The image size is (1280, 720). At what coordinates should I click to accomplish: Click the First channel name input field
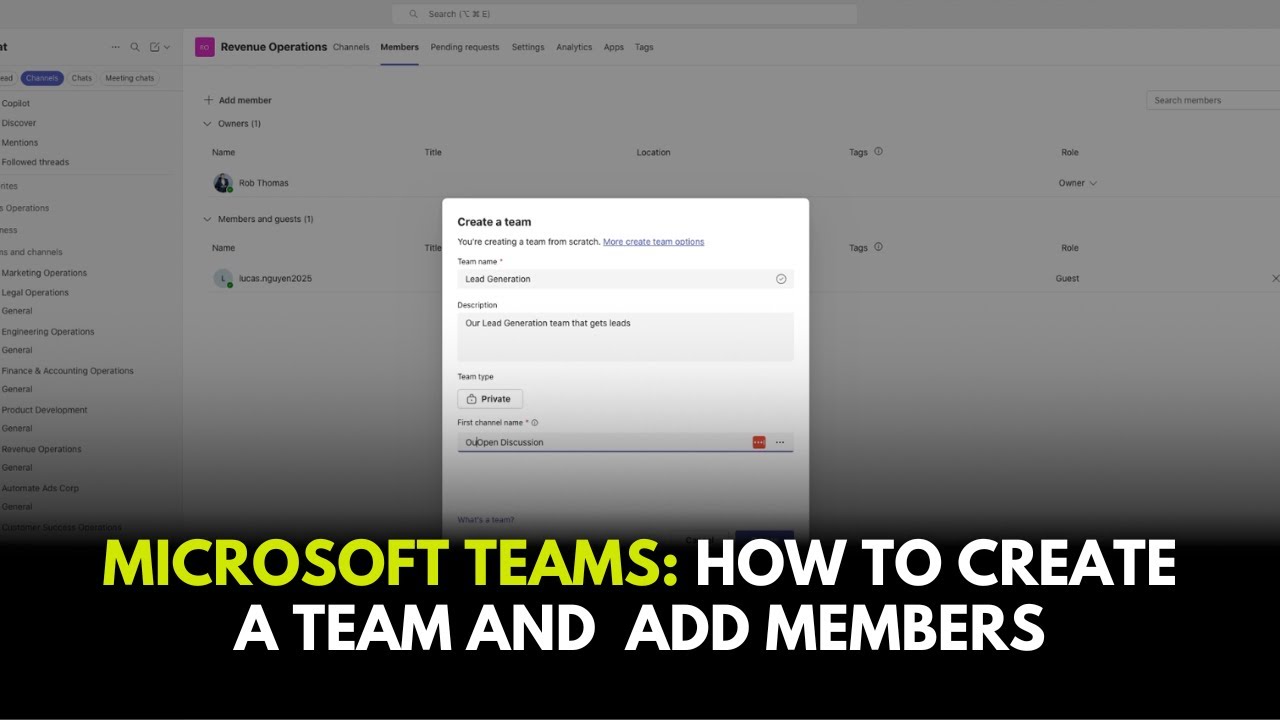625,442
